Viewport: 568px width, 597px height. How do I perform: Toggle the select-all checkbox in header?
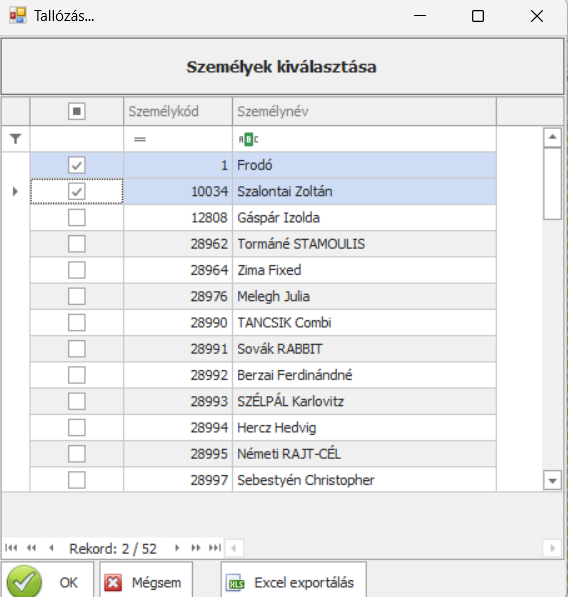[x=77, y=111]
